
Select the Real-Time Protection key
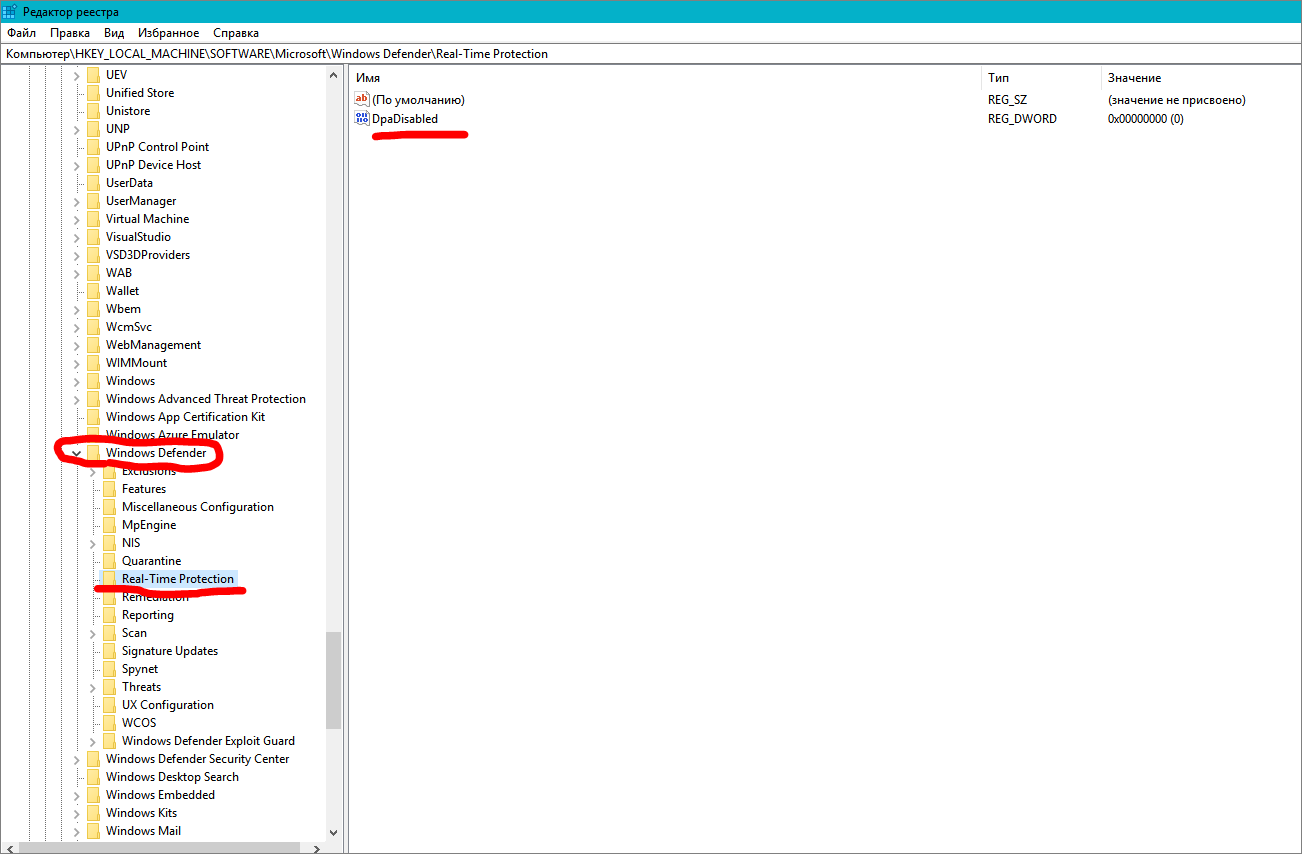click(x=178, y=579)
